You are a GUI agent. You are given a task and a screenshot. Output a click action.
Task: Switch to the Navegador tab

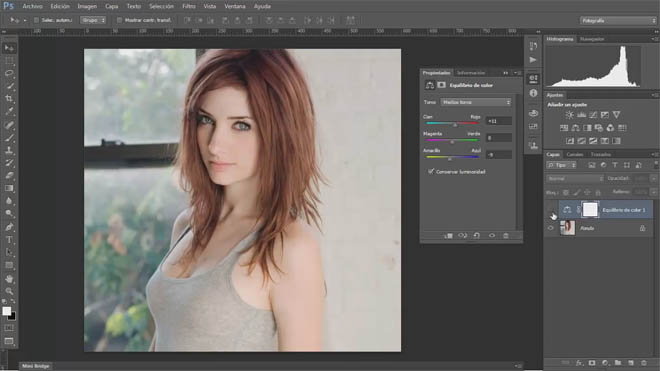592,39
